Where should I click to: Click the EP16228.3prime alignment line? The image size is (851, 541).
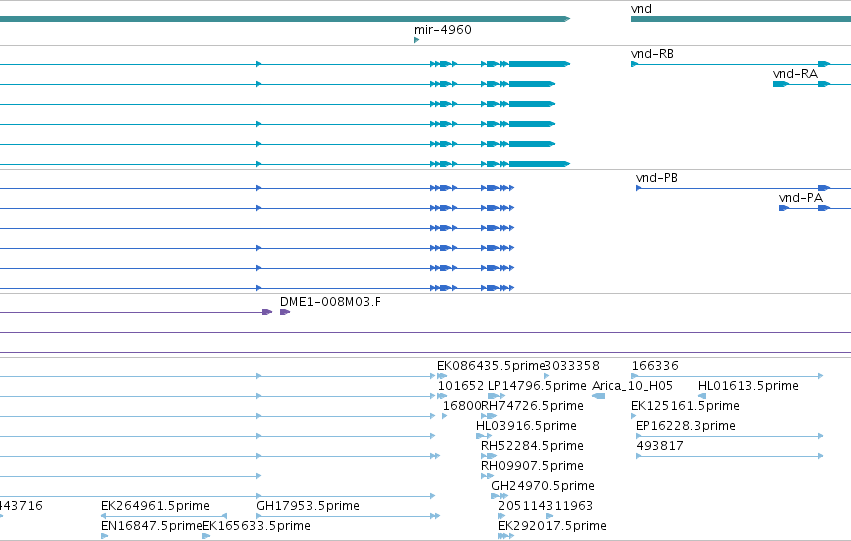(x=729, y=436)
